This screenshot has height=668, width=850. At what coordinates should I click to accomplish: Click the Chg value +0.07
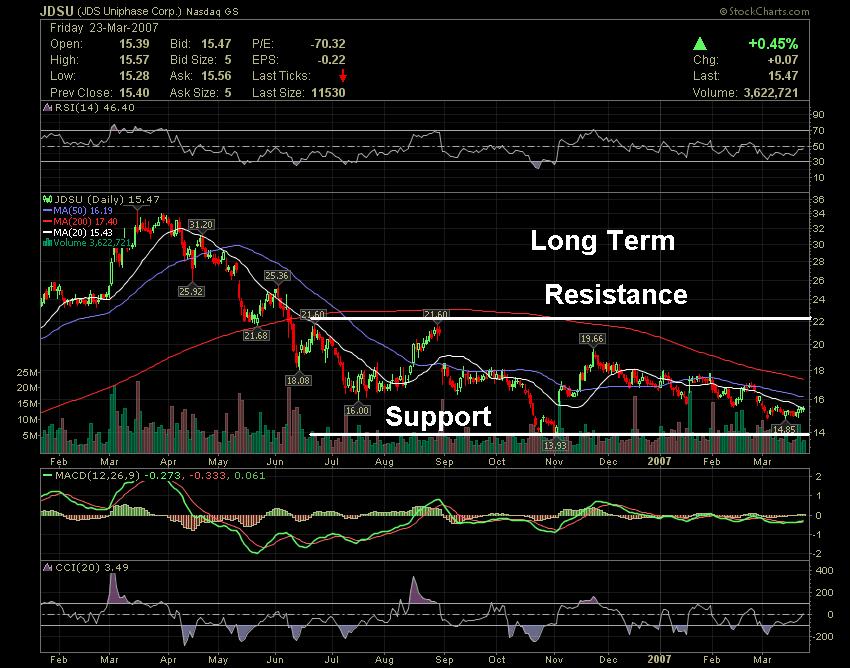point(783,60)
